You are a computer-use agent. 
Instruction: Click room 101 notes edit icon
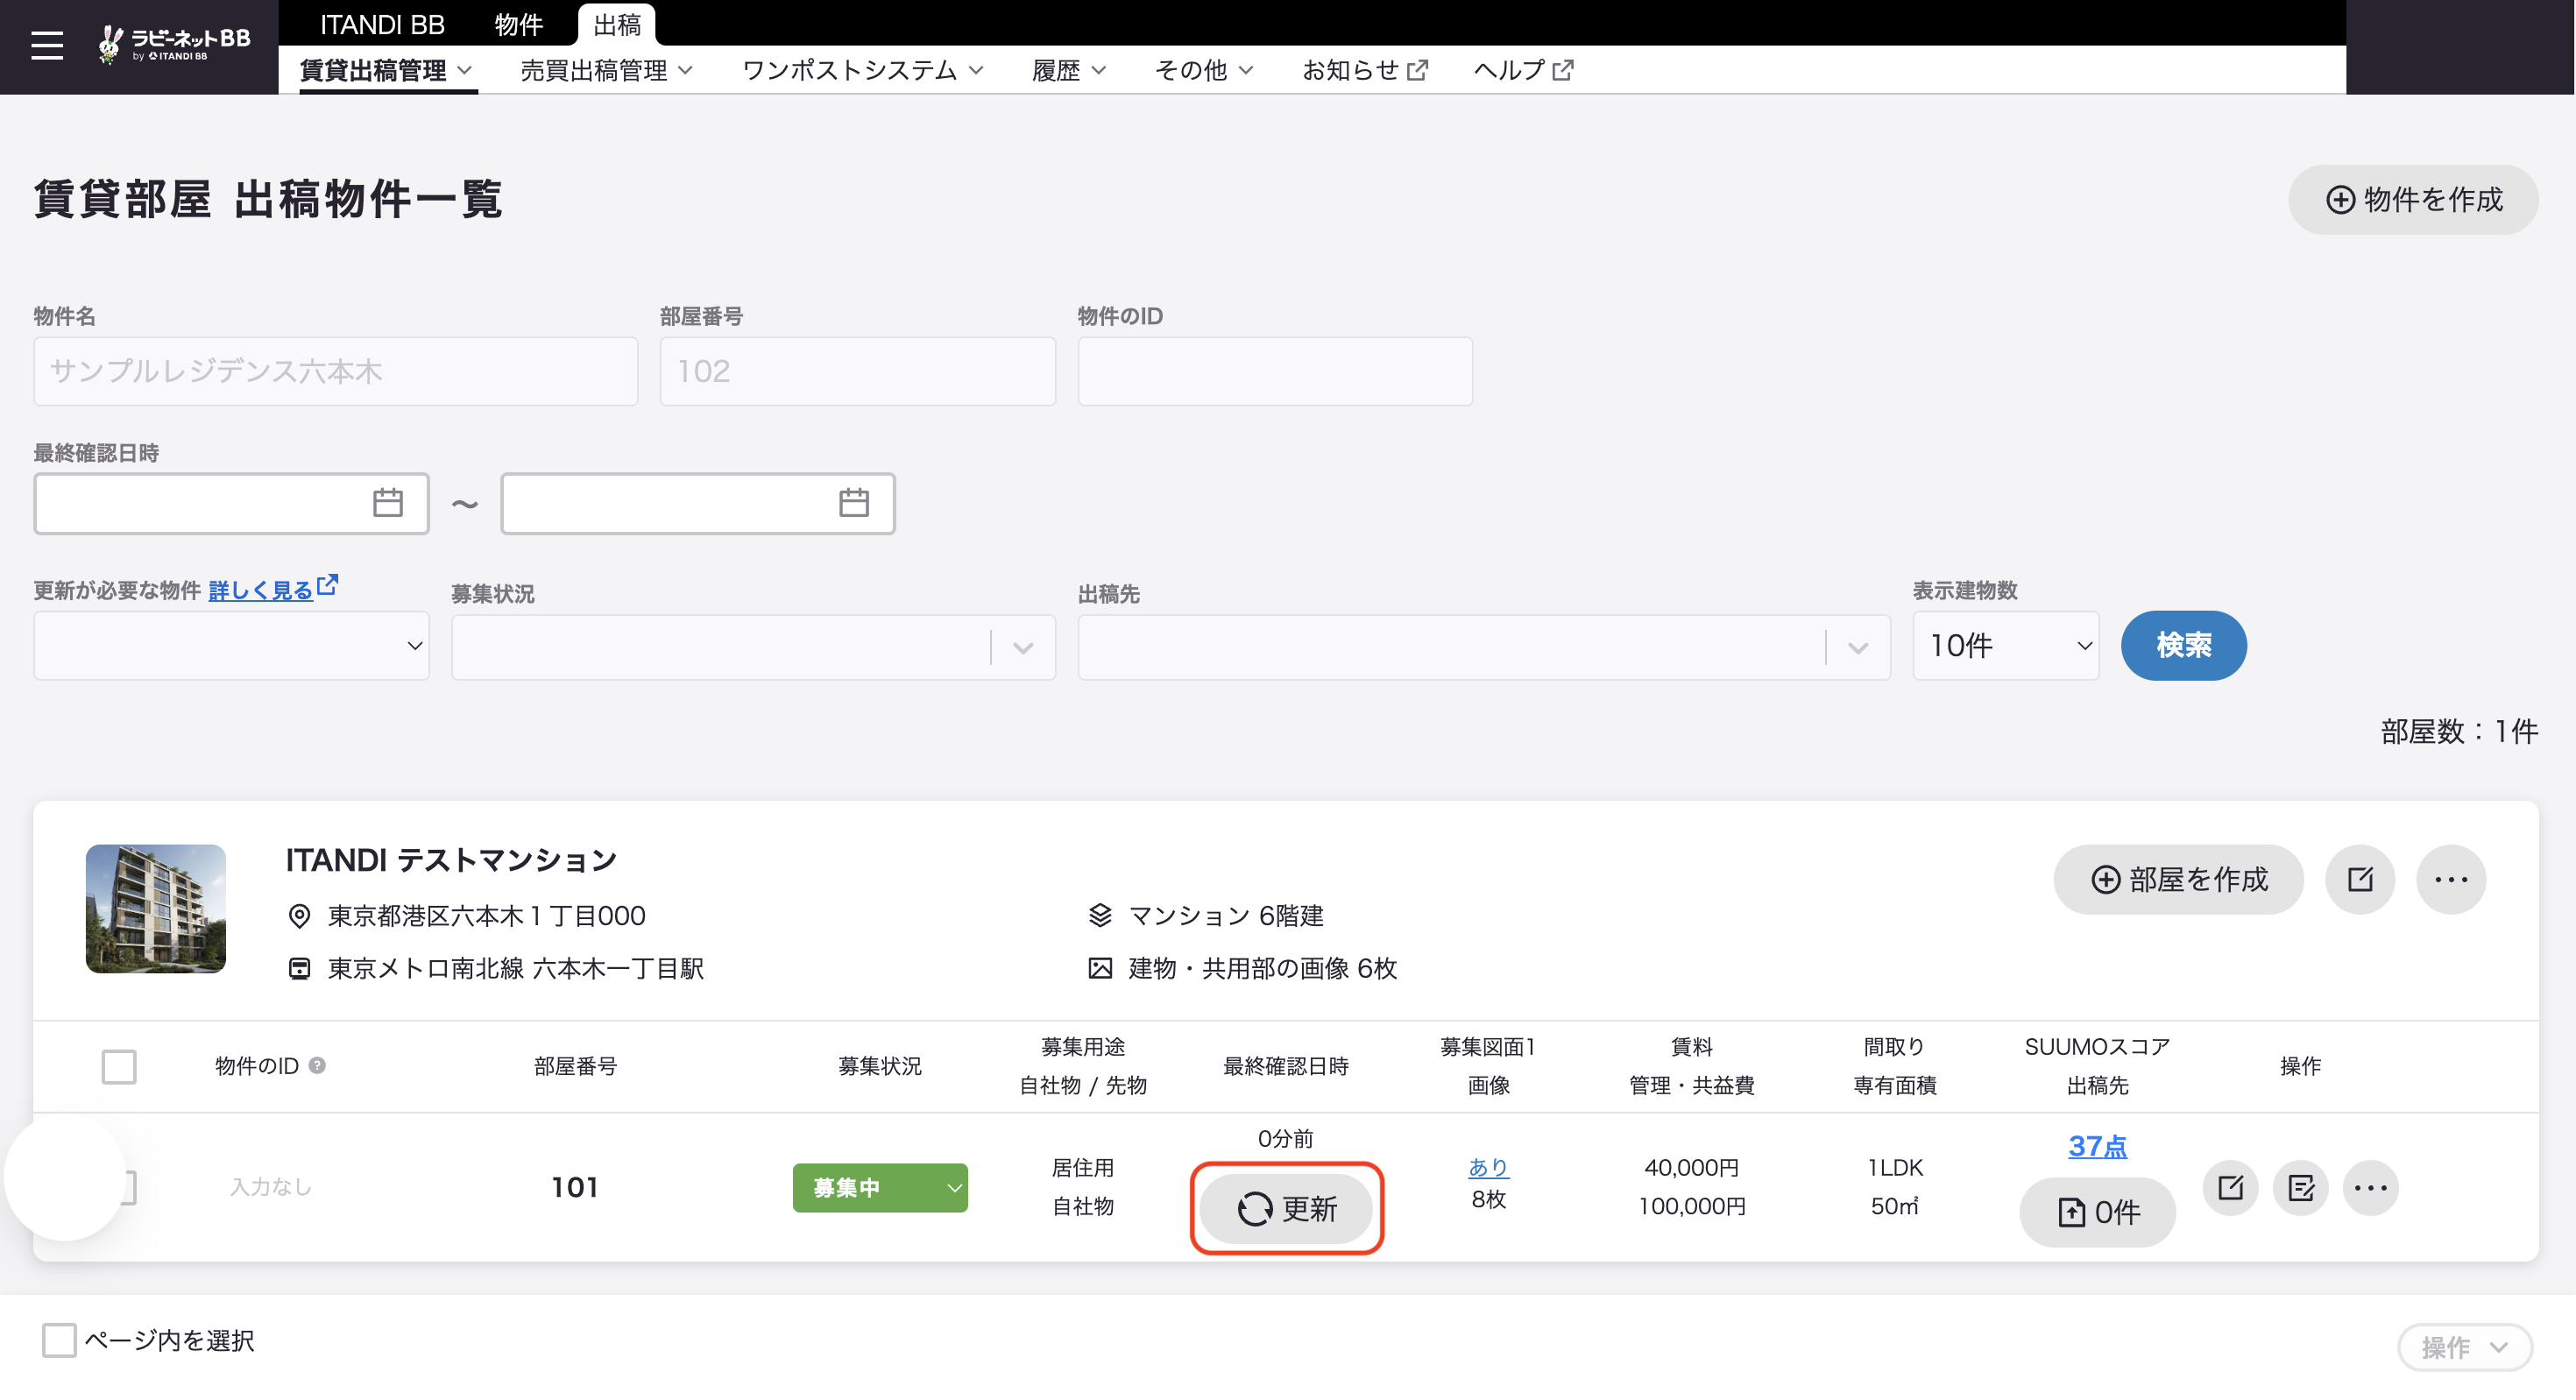[x=2300, y=1188]
